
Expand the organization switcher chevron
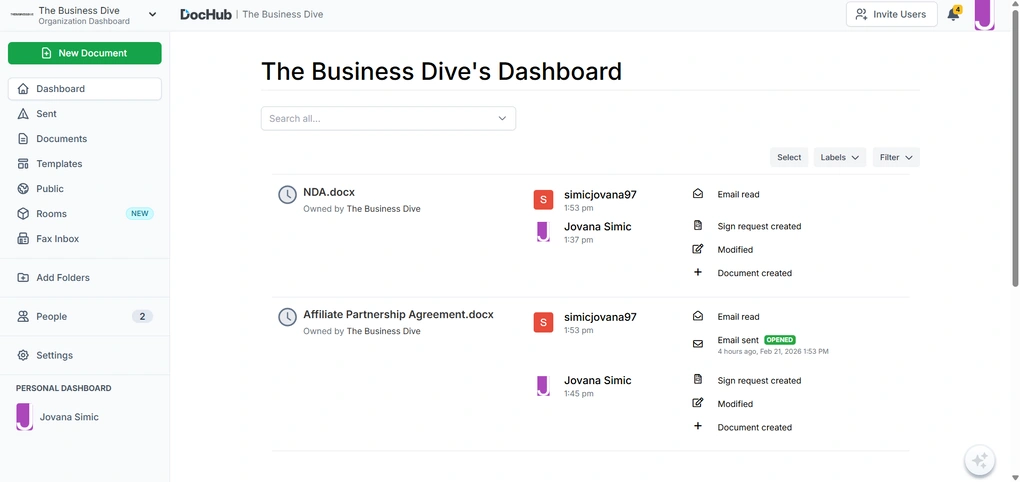coord(152,14)
